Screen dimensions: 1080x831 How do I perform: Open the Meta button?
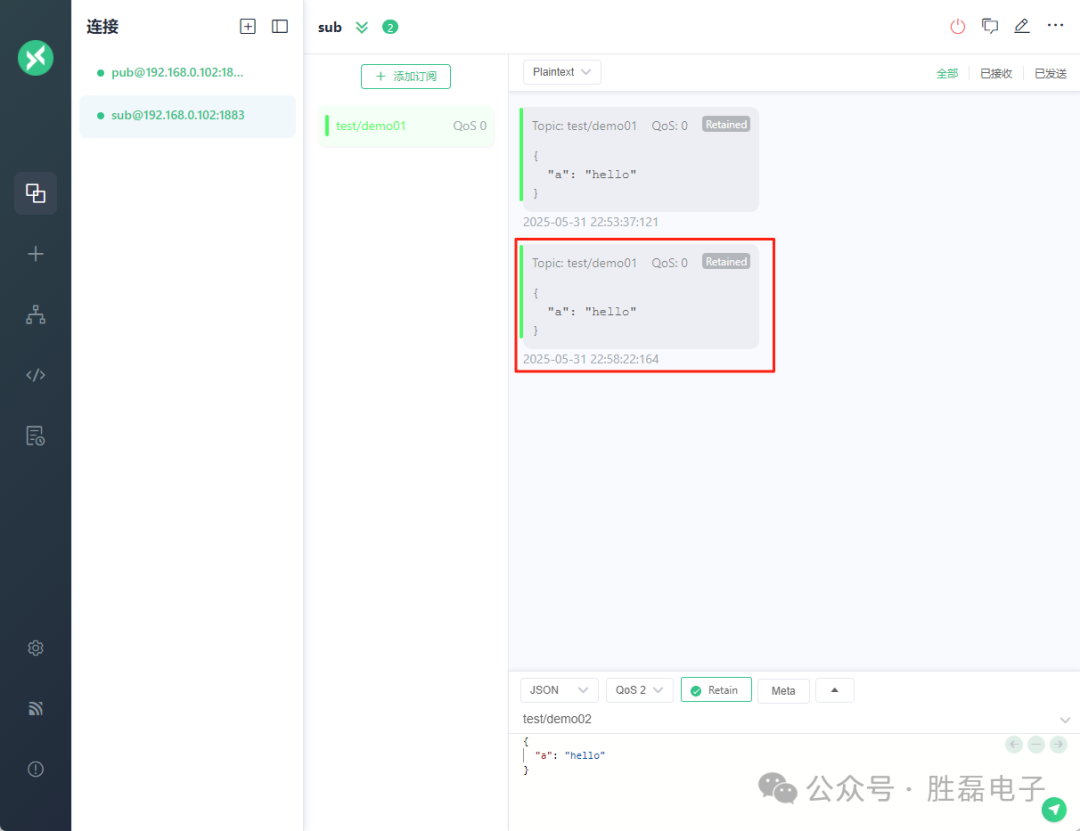[783, 690]
